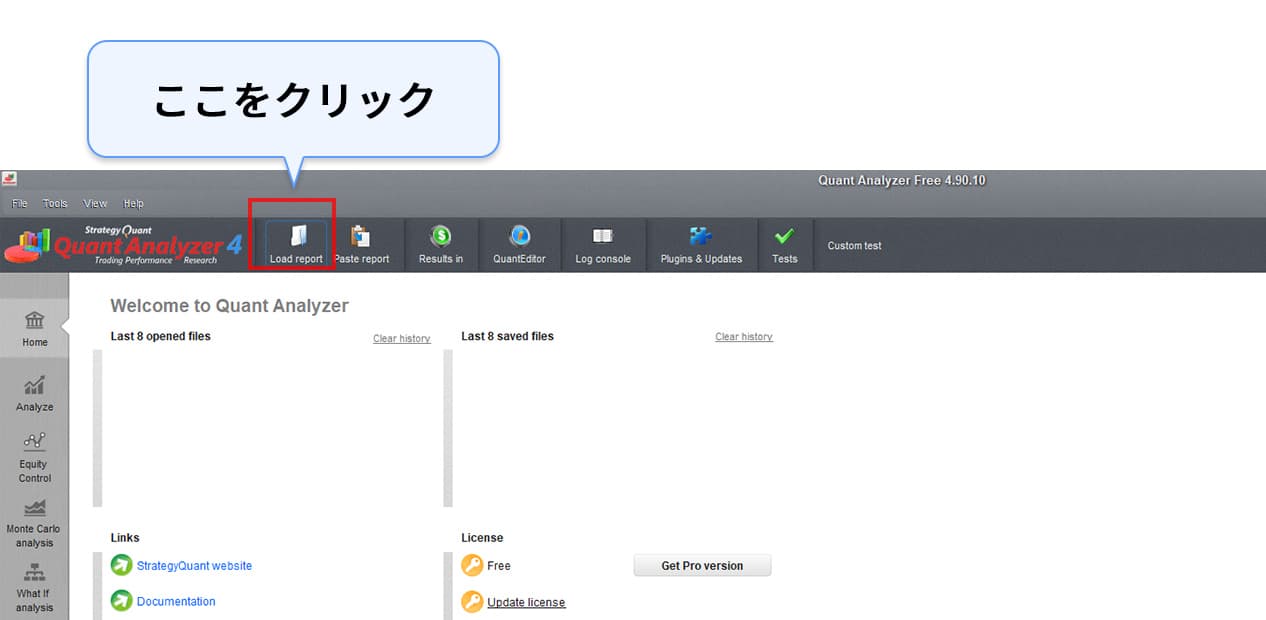Click green arrow icon beside StrategyQuant website
Image resolution: width=1266 pixels, height=620 pixels.
coord(122,565)
